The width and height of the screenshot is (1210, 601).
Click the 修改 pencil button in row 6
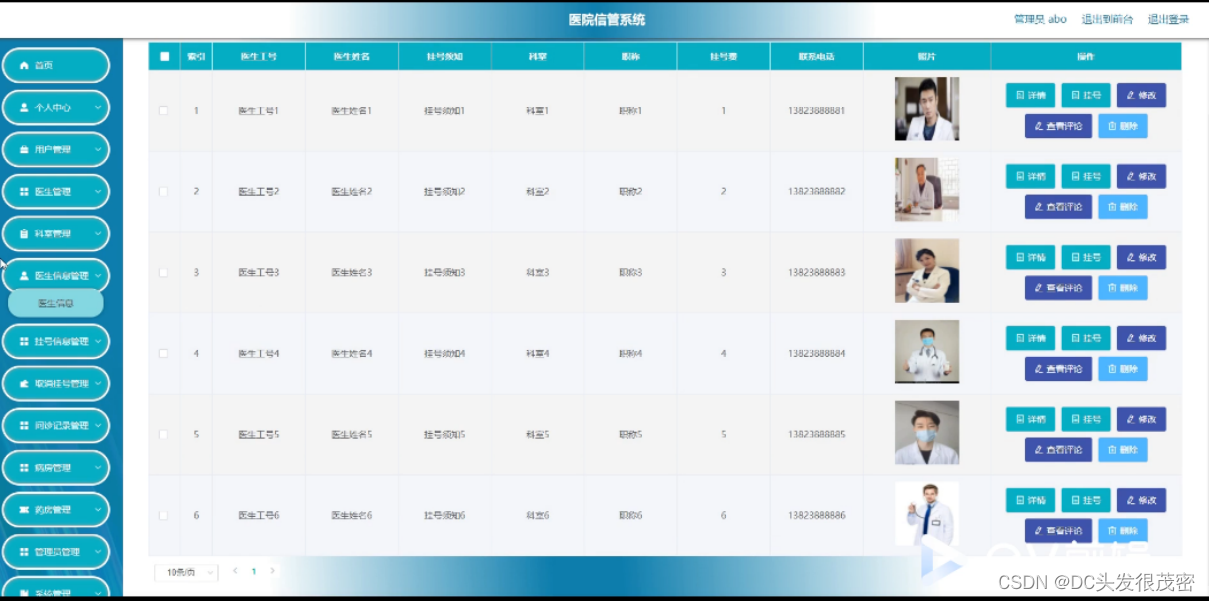1141,500
